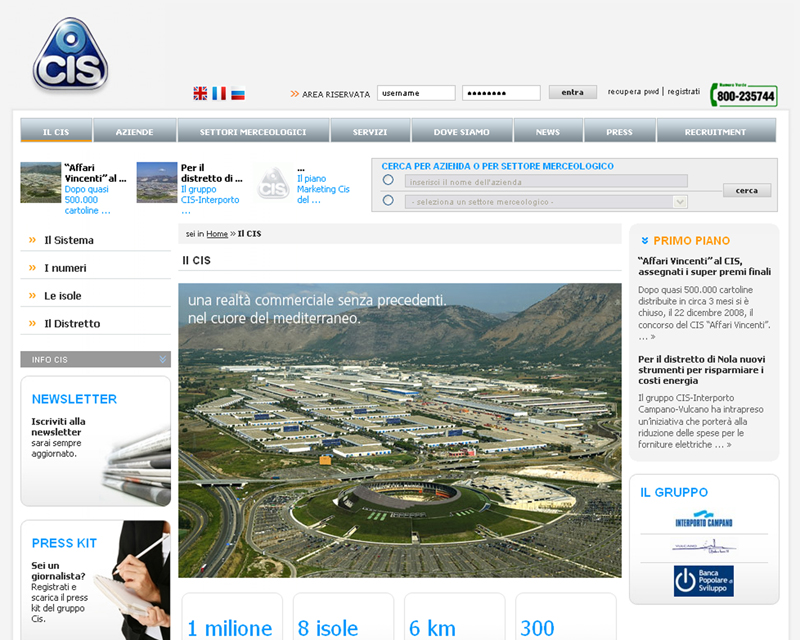Click the PRIMO PIANO heading
The height and width of the screenshot is (640, 800).
692,240
